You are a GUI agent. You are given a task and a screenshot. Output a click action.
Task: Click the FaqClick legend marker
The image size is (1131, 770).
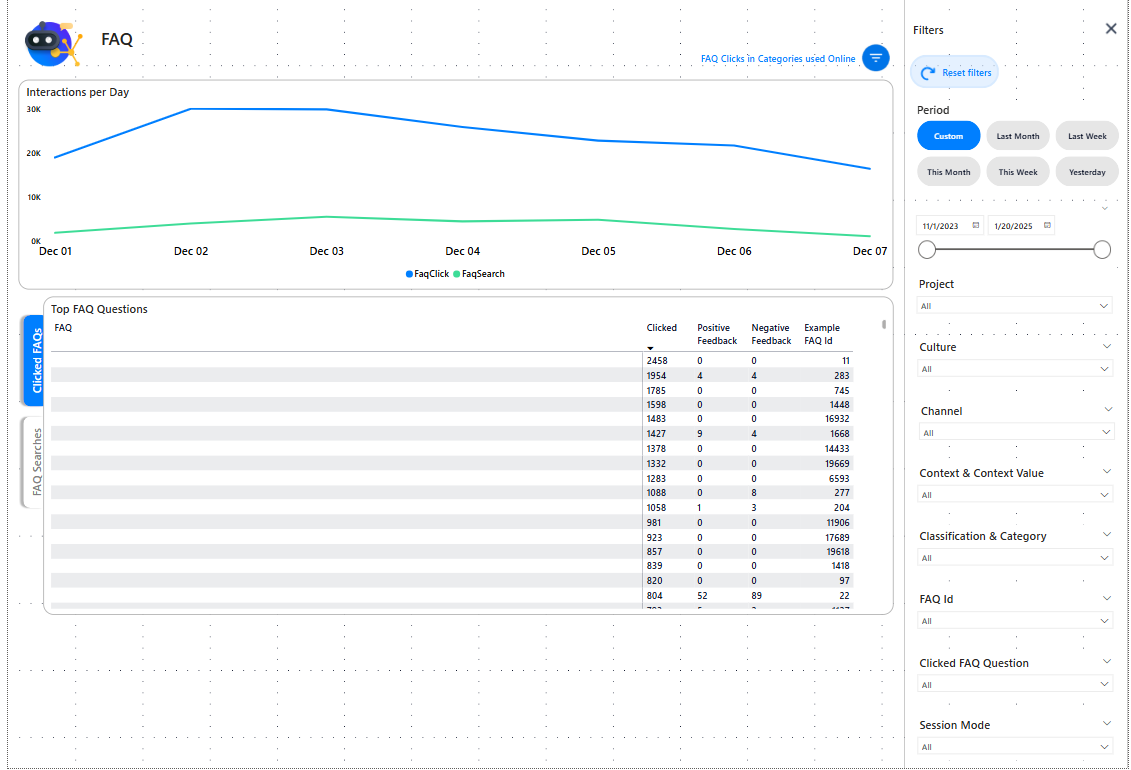coord(409,274)
